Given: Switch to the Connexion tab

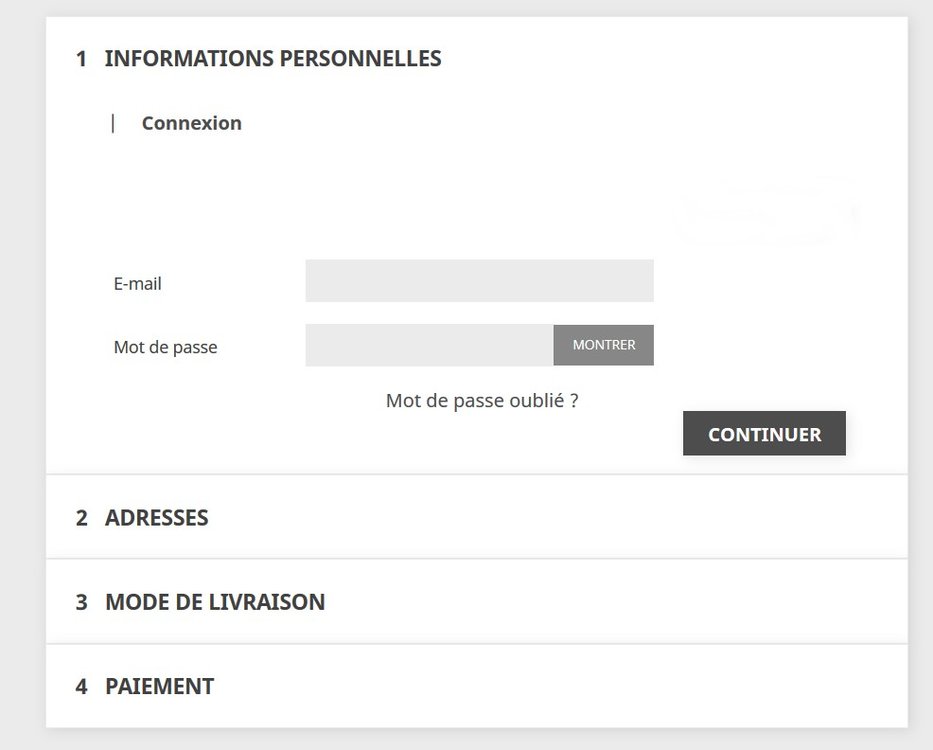Looking at the screenshot, I should click(191, 123).
